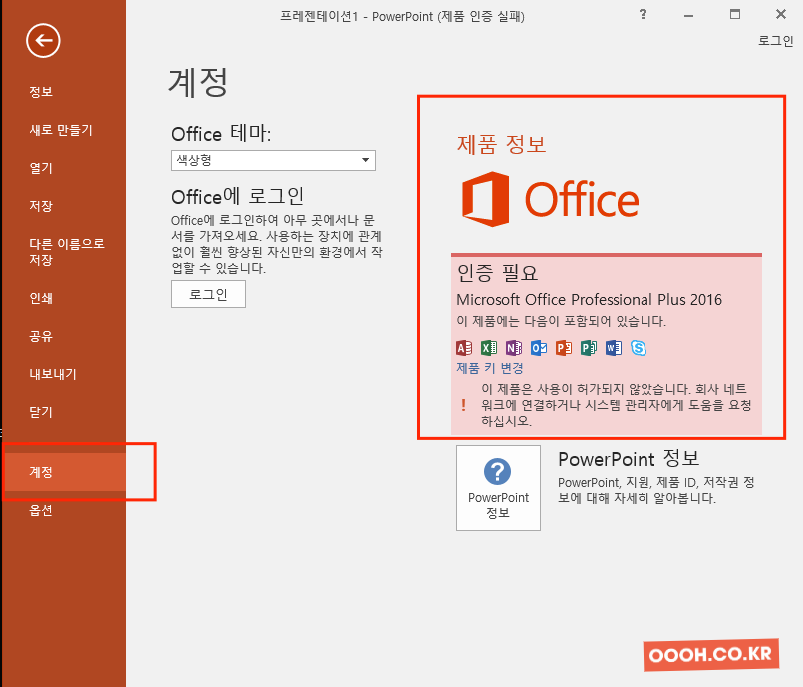Click the 계정 page title
The height and width of the screenshot is (687, 803).
click(198, 82)
